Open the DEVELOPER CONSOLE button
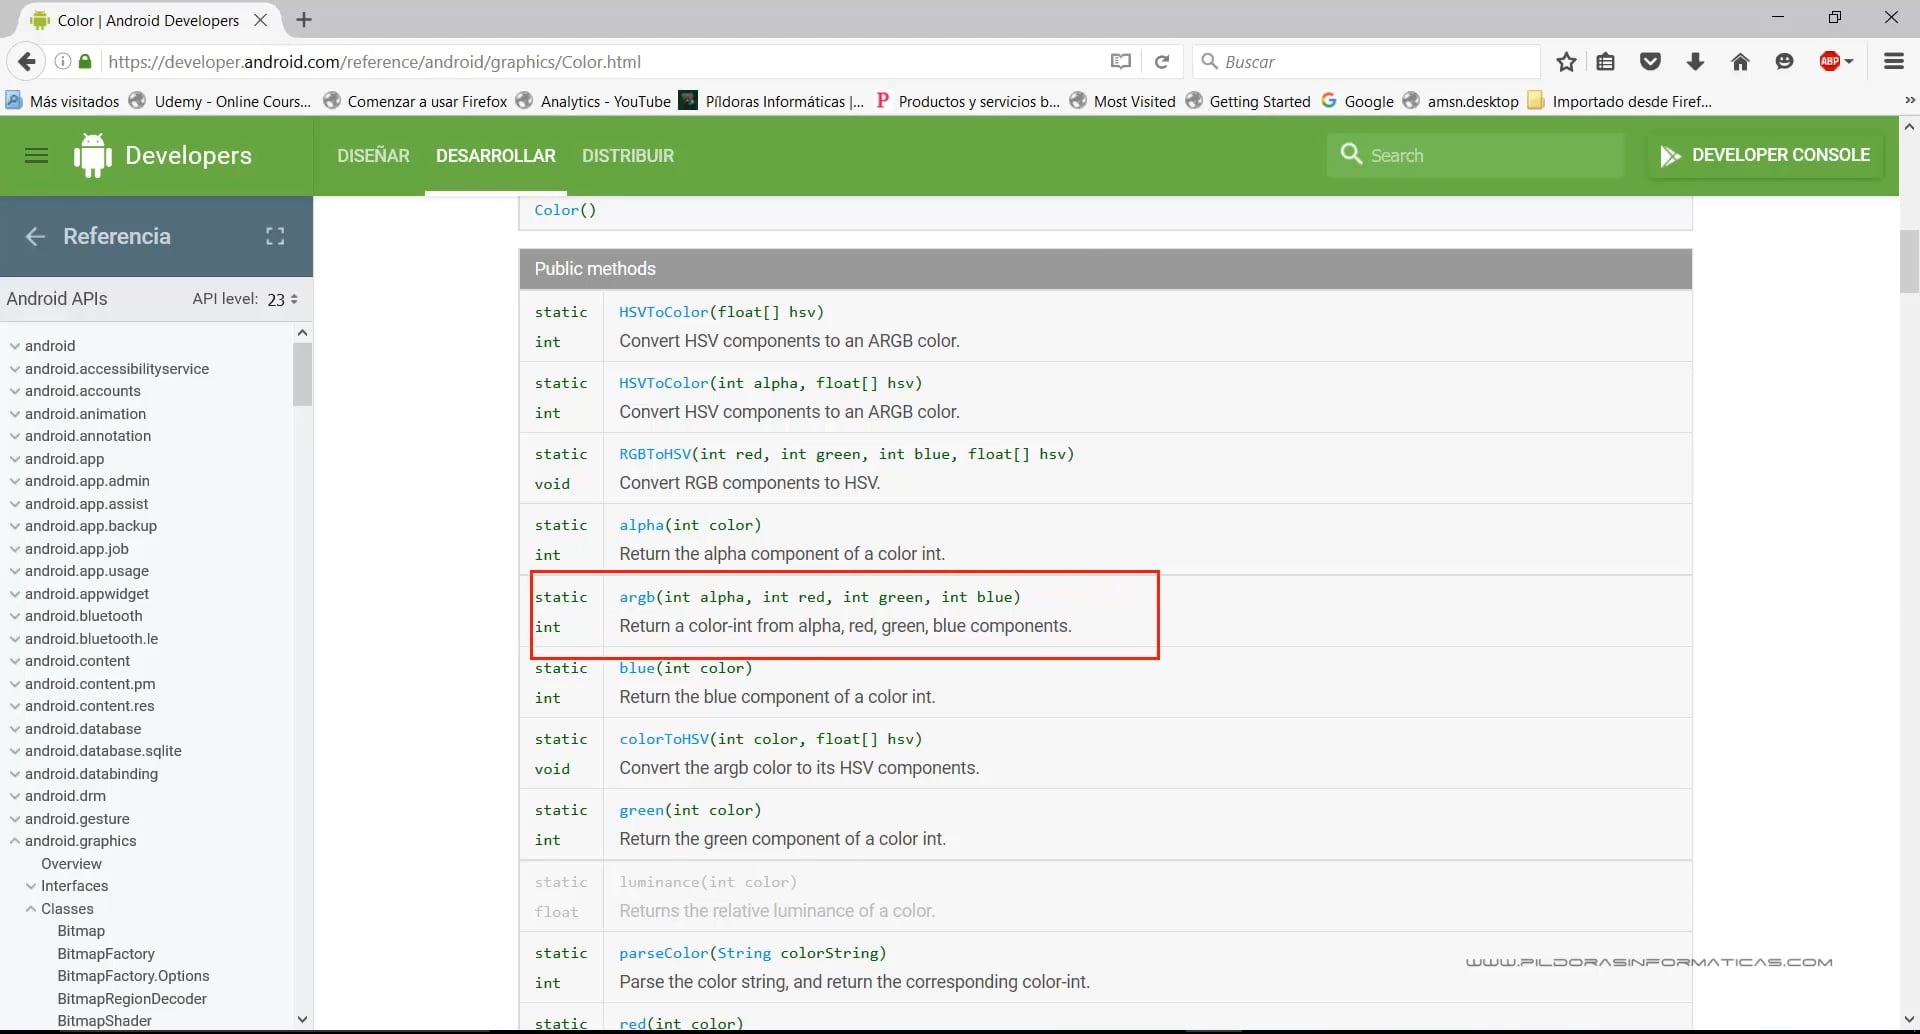 tap(1765, 155)
